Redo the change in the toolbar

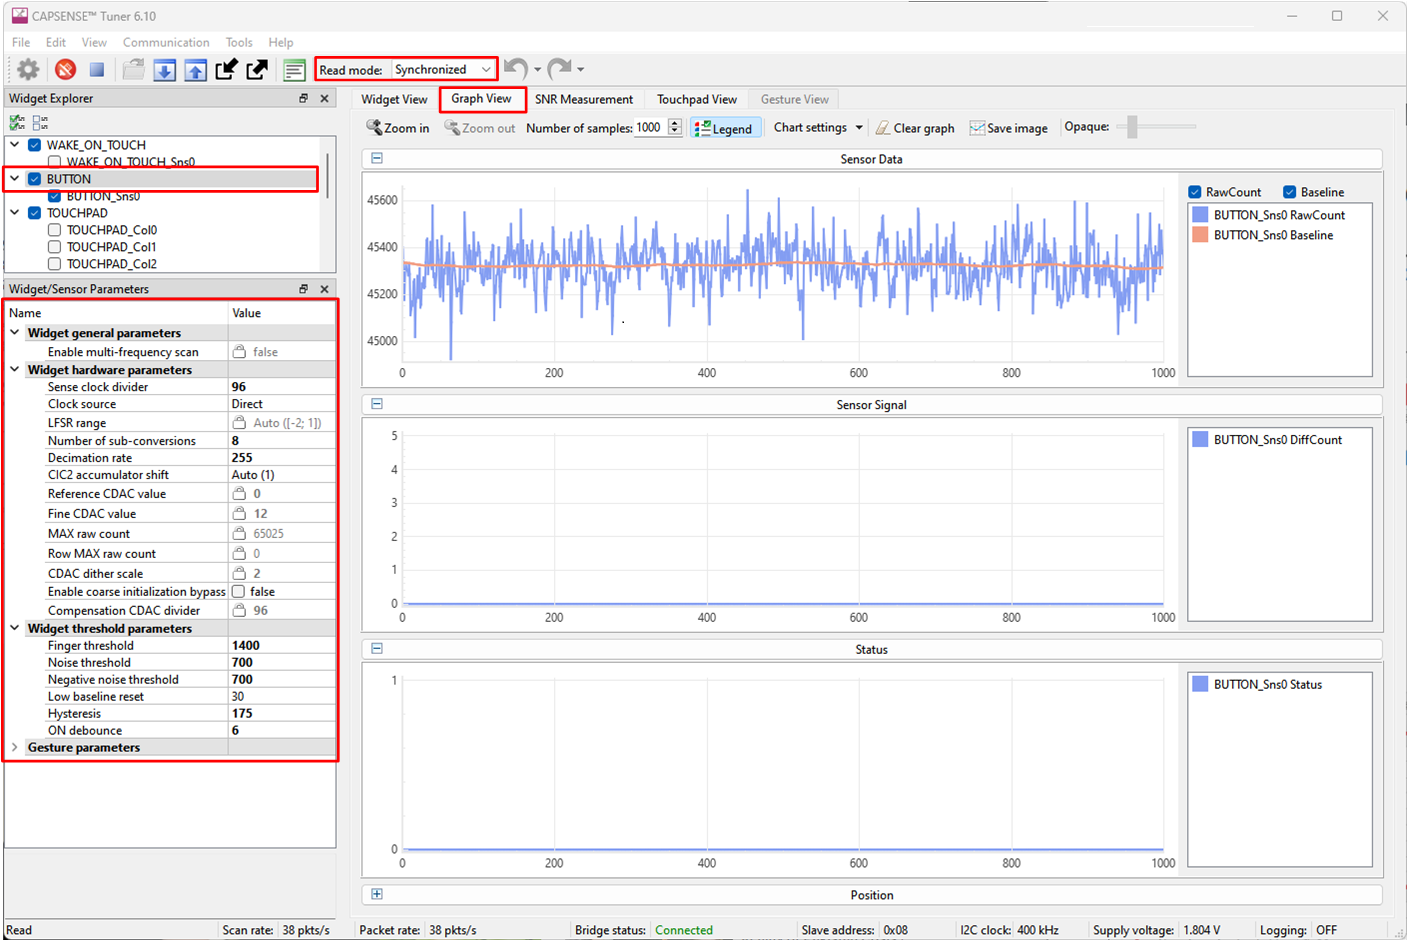560,68
